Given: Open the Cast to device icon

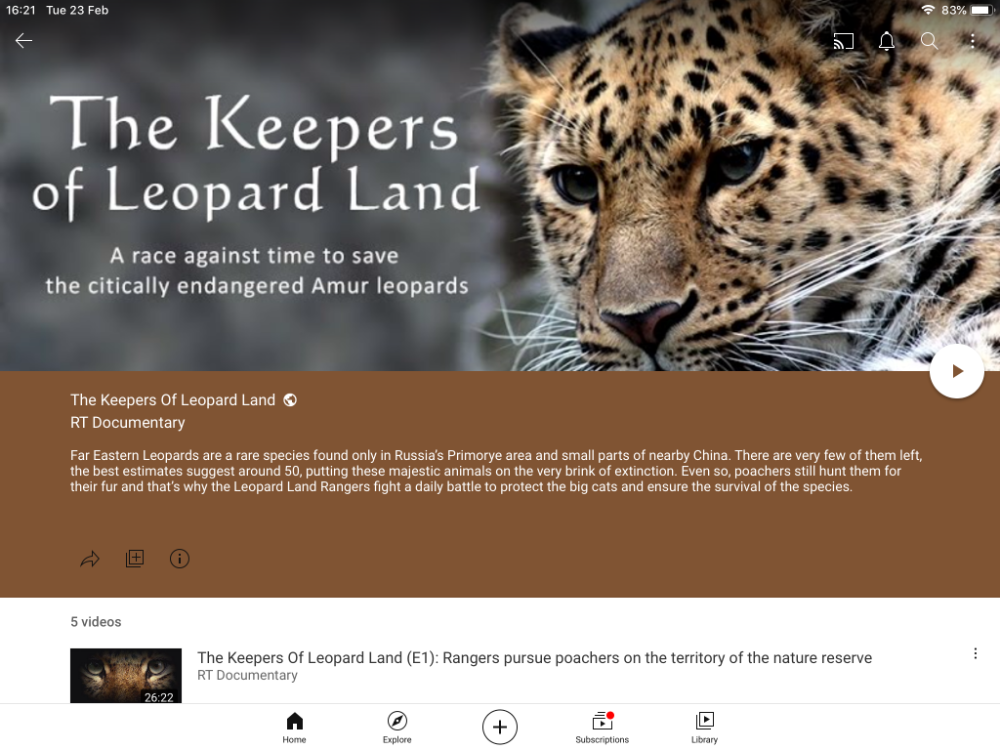Looking at the screenshot, I should point(843,41).
